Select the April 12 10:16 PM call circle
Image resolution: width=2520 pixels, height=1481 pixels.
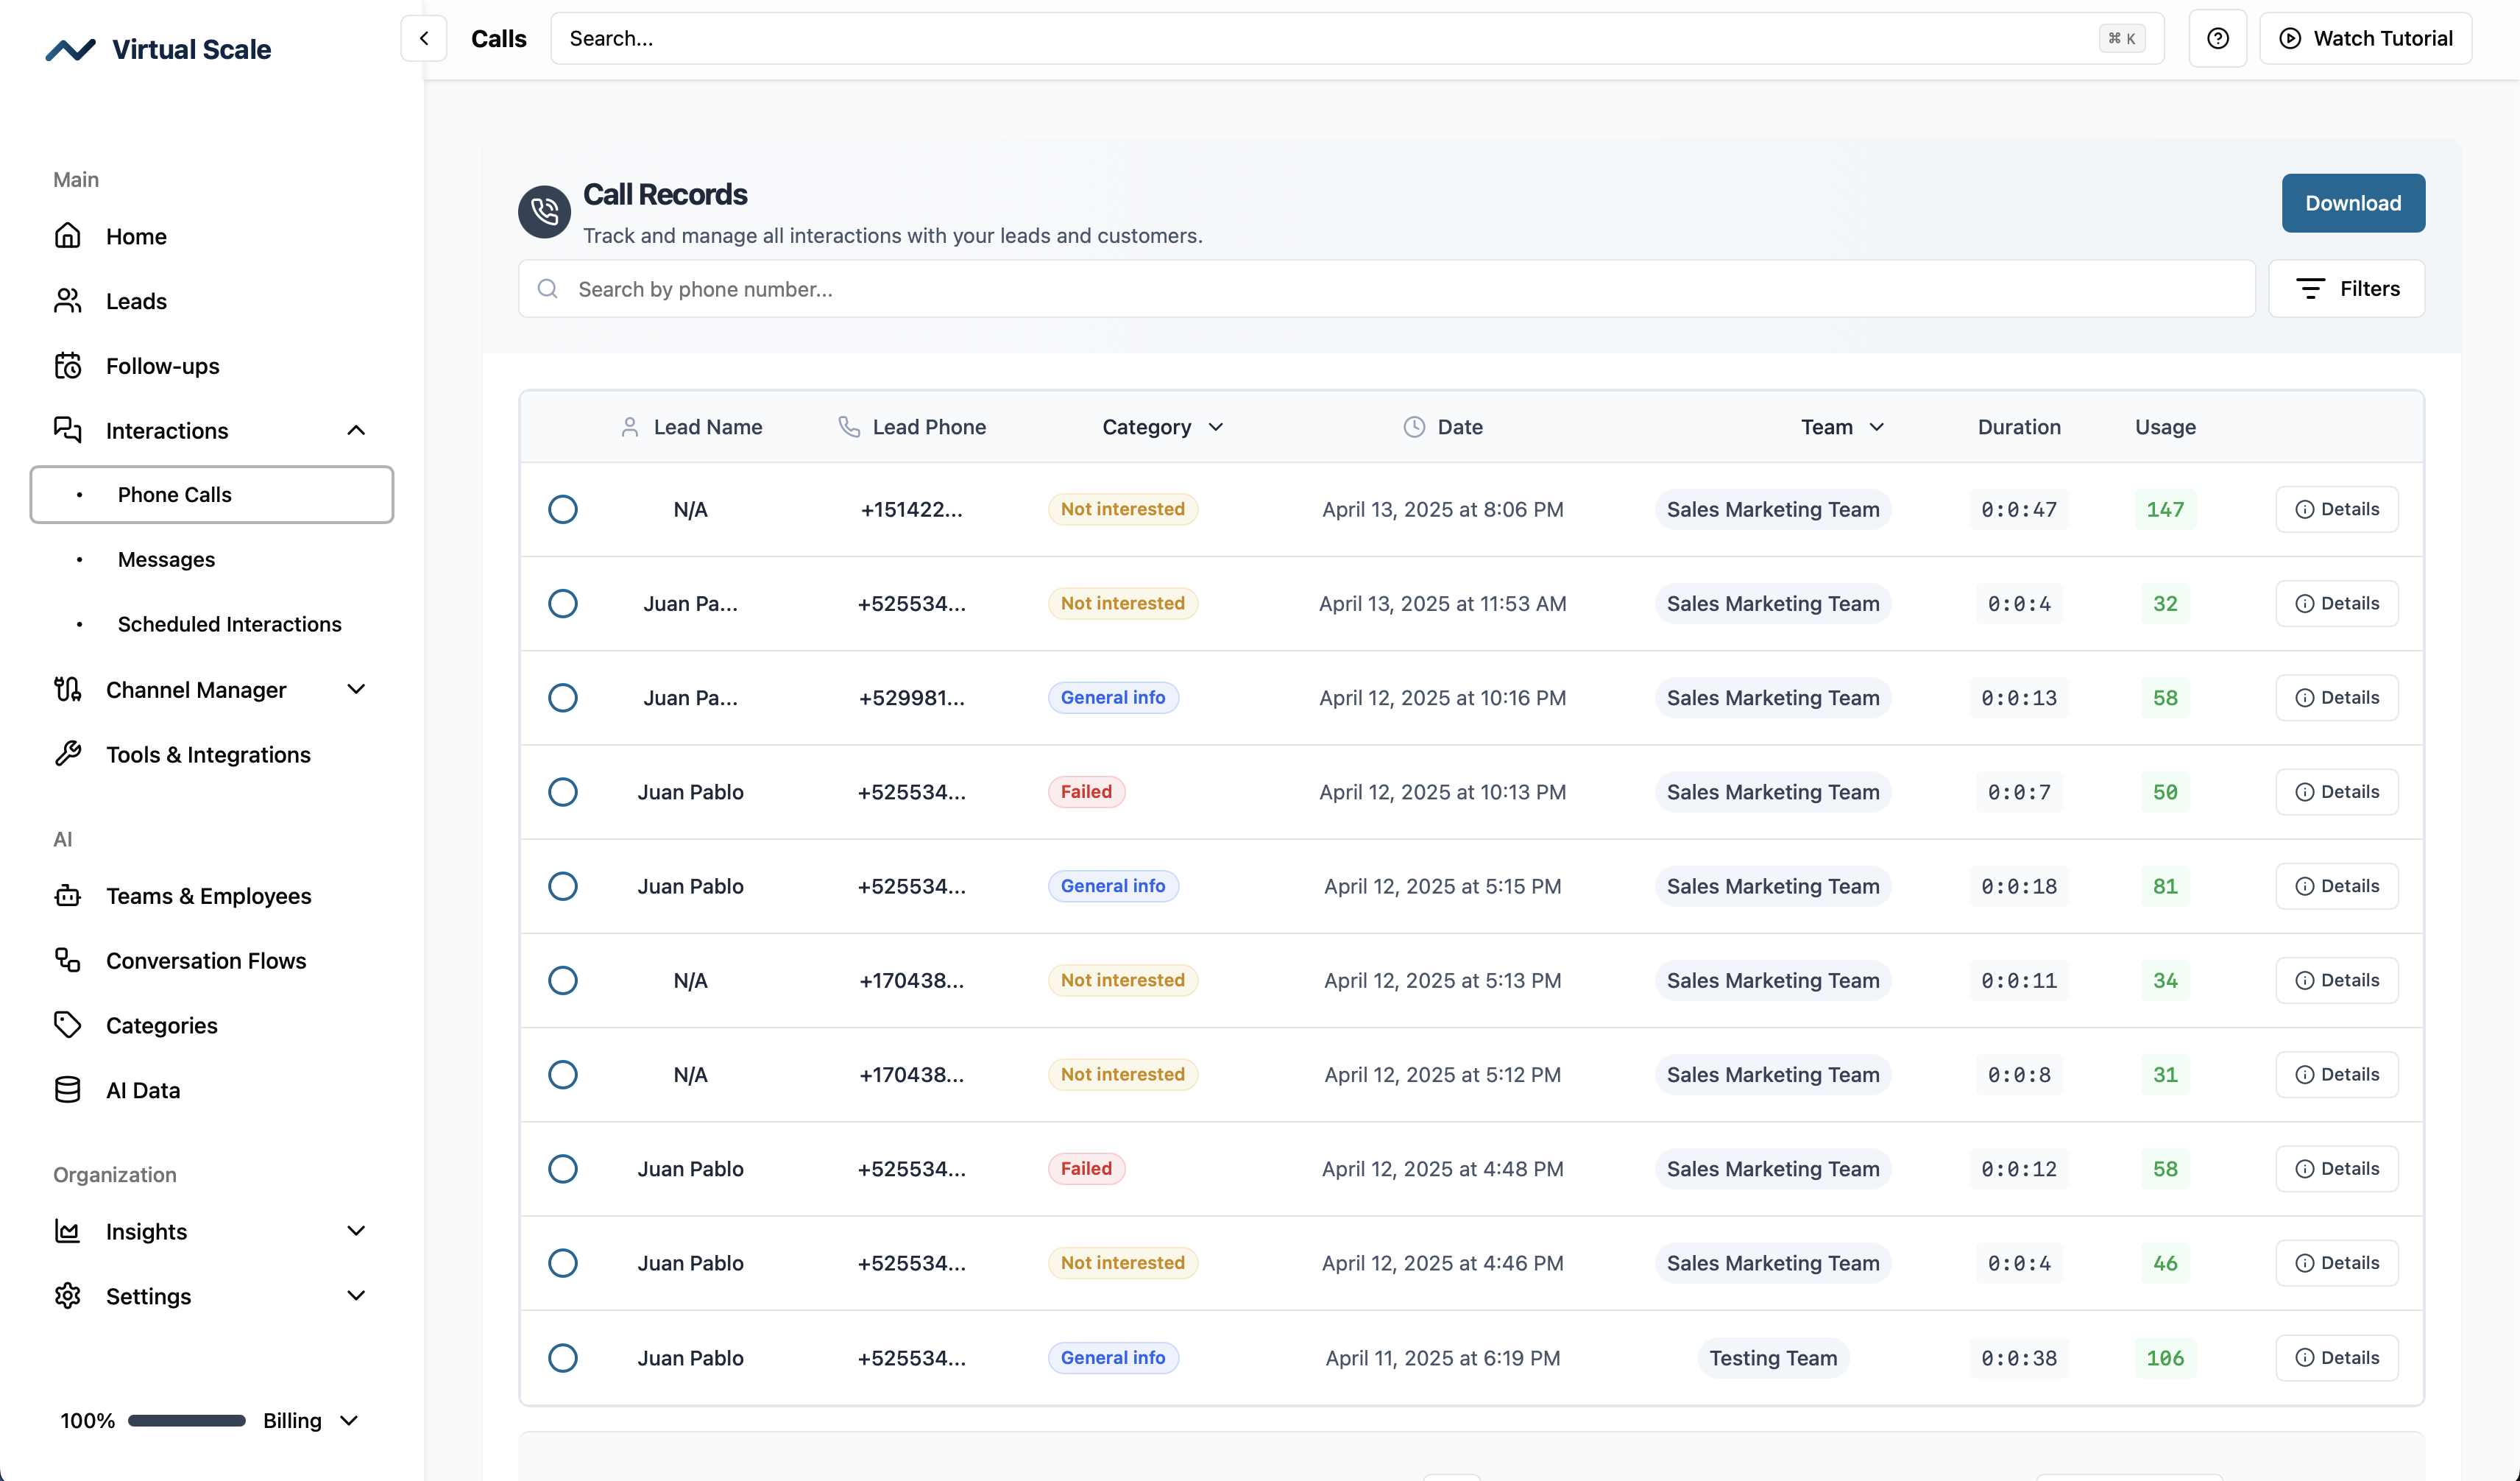(563, 697)
